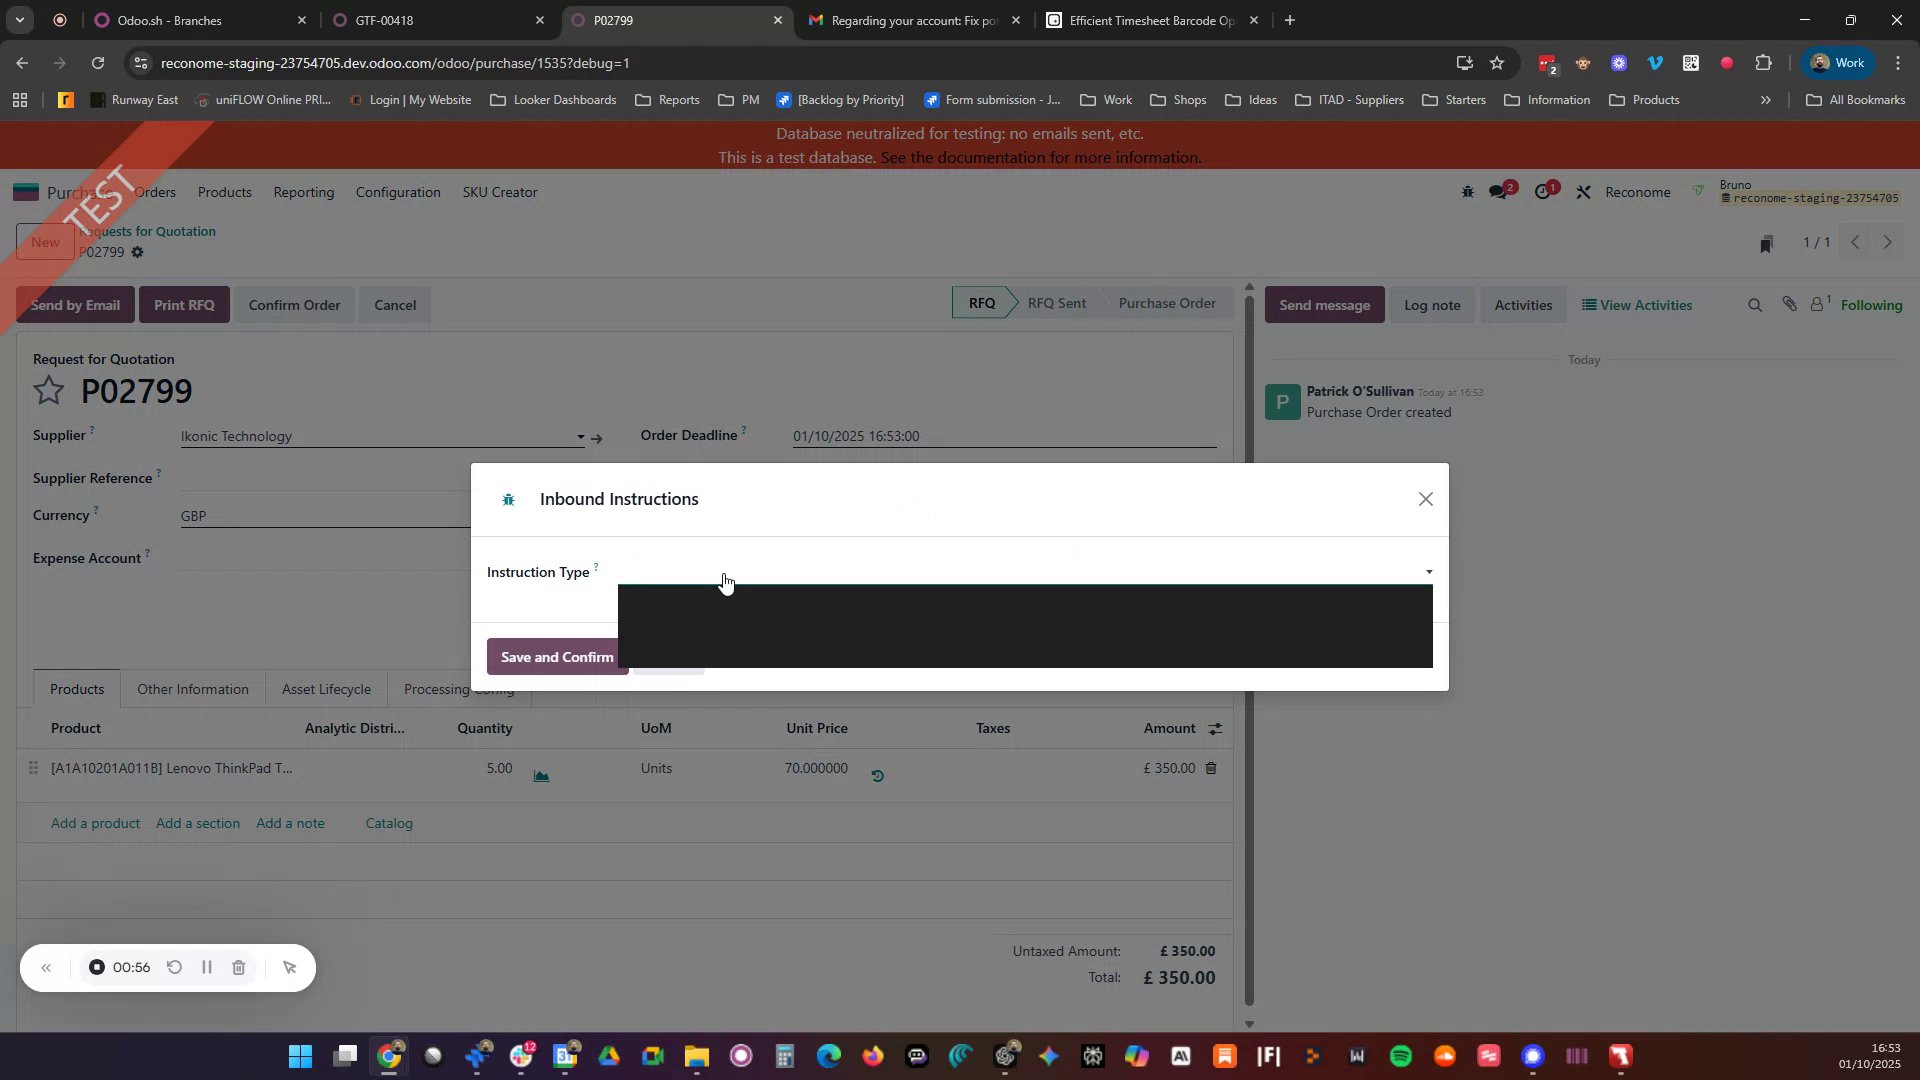Click the Confirm Order button
1920x1080 pixels.
(x=294, y=304)
